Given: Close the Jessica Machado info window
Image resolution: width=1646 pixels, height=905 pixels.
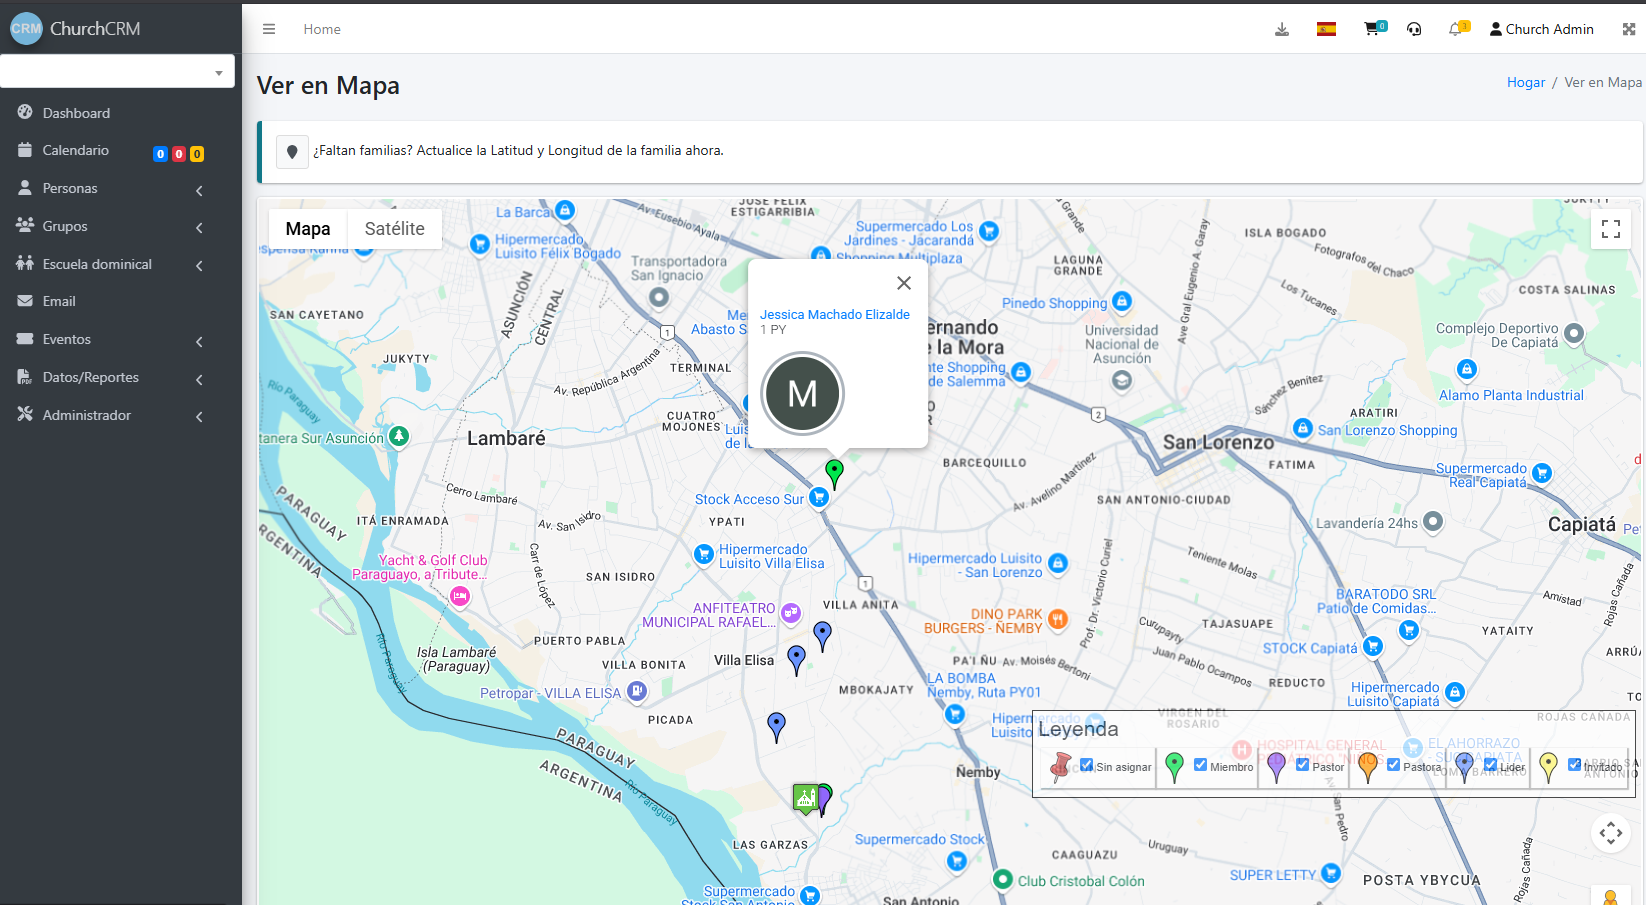Looking at the screenshot, I should [x=904, y=283].
